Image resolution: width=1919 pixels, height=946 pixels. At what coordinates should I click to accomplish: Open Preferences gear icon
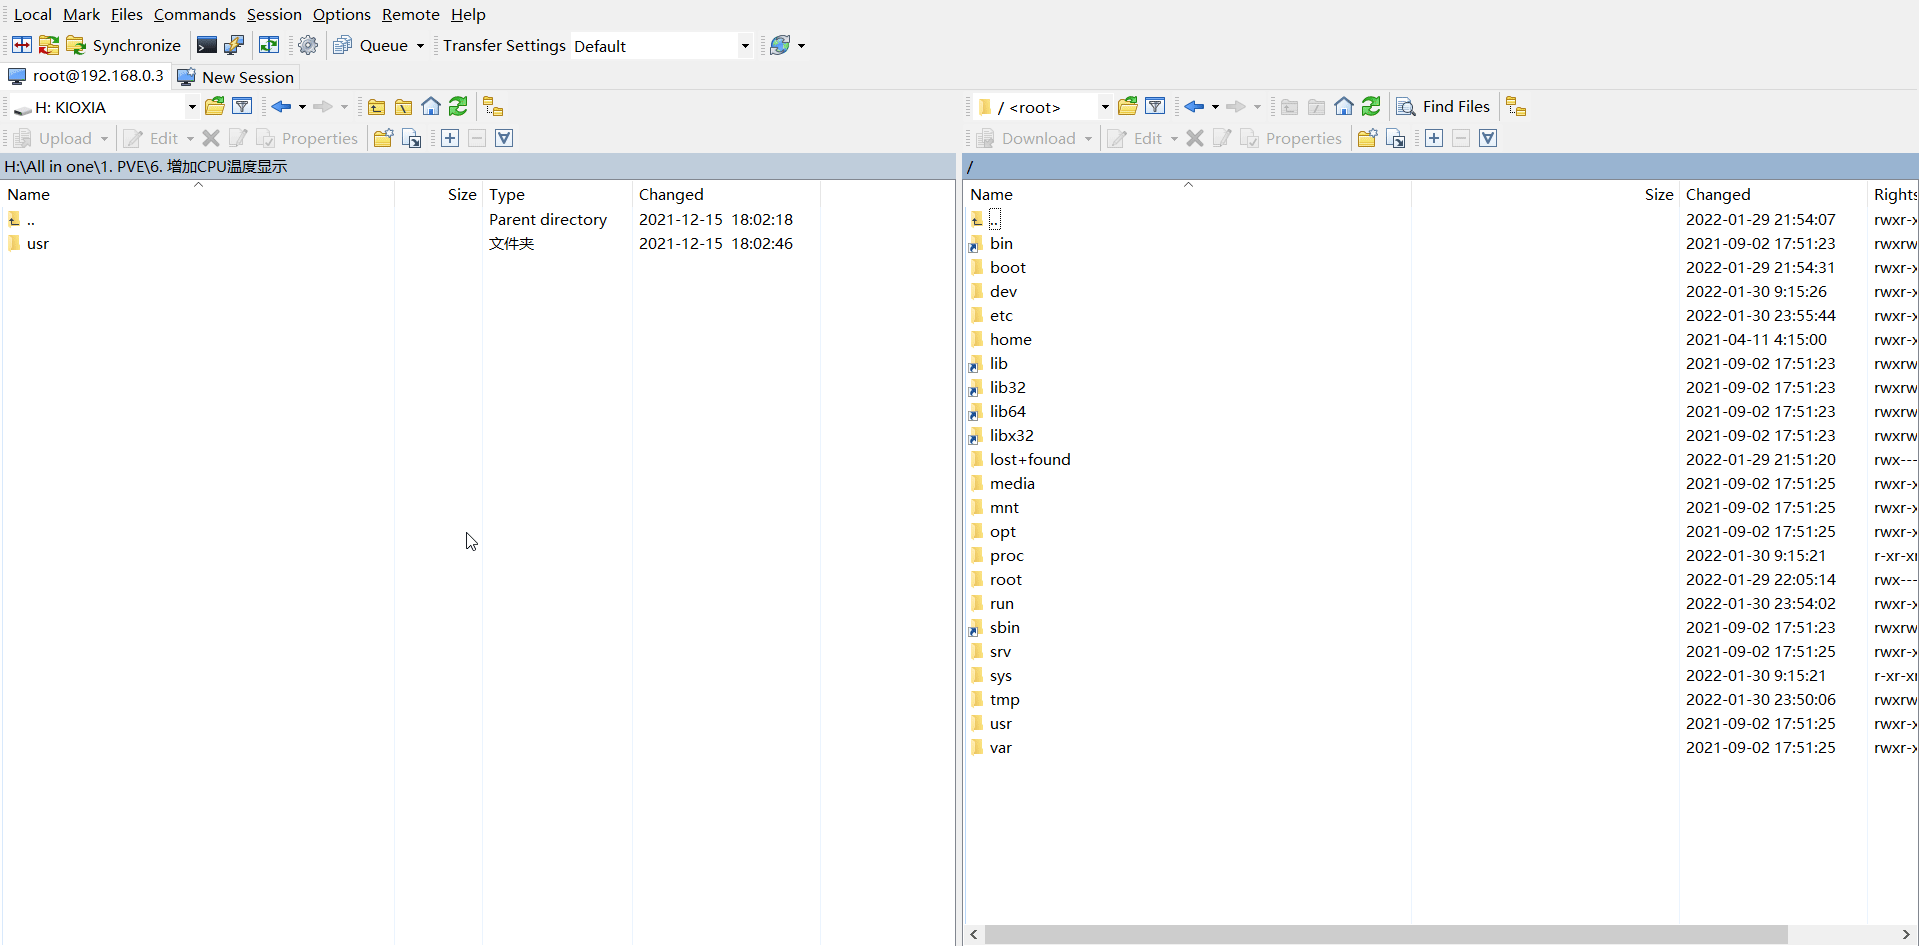click(x=308, y=45)
